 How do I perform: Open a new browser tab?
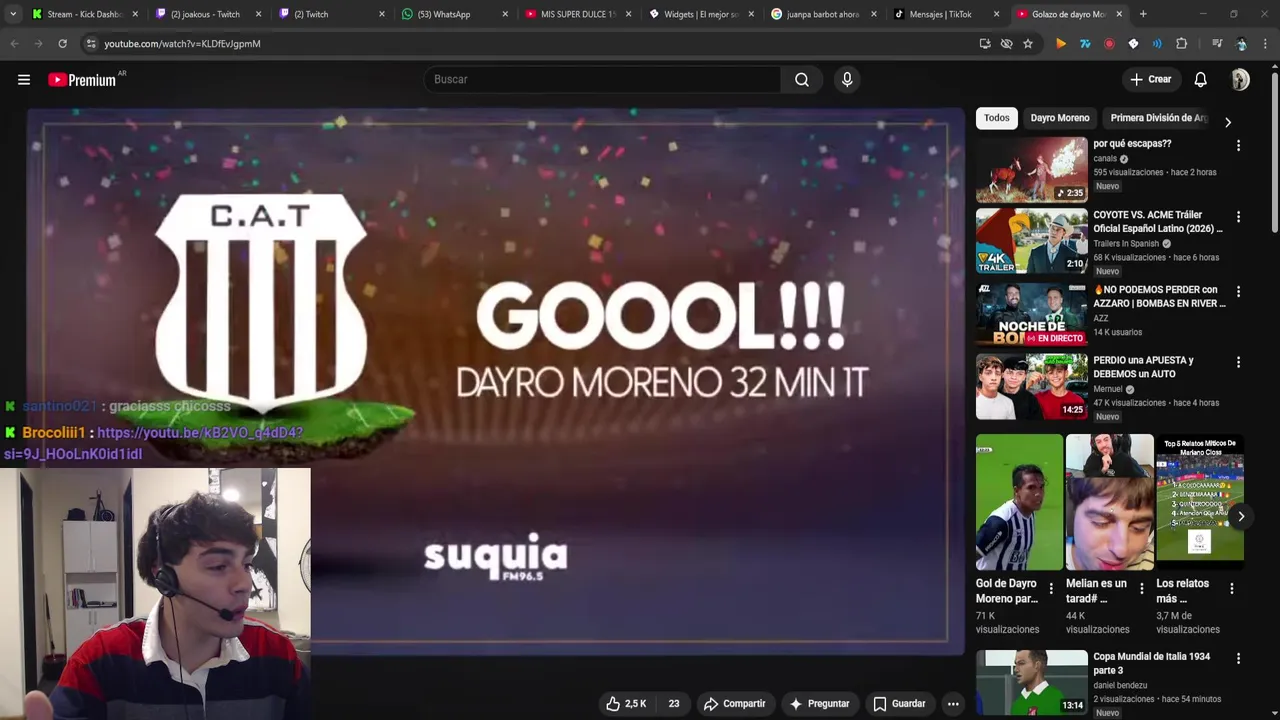1143,14
